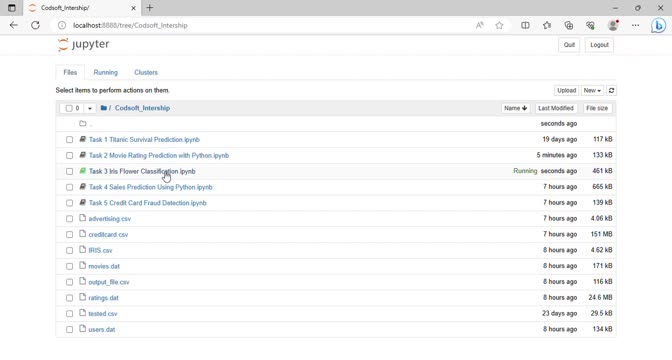Click the Logout button
This screenshot has width=672, height=360.
click(599, 45)
